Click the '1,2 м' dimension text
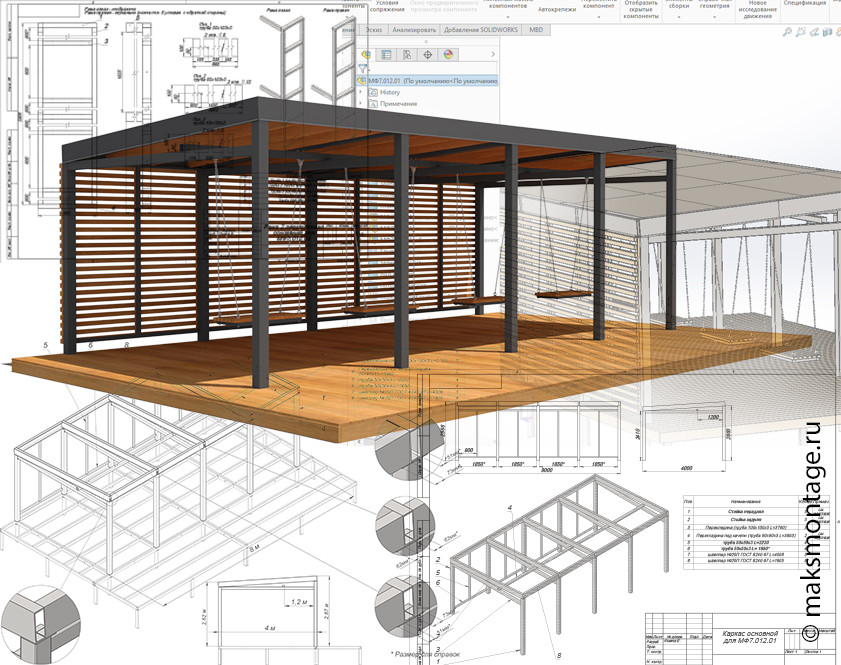 pos(298,602)
